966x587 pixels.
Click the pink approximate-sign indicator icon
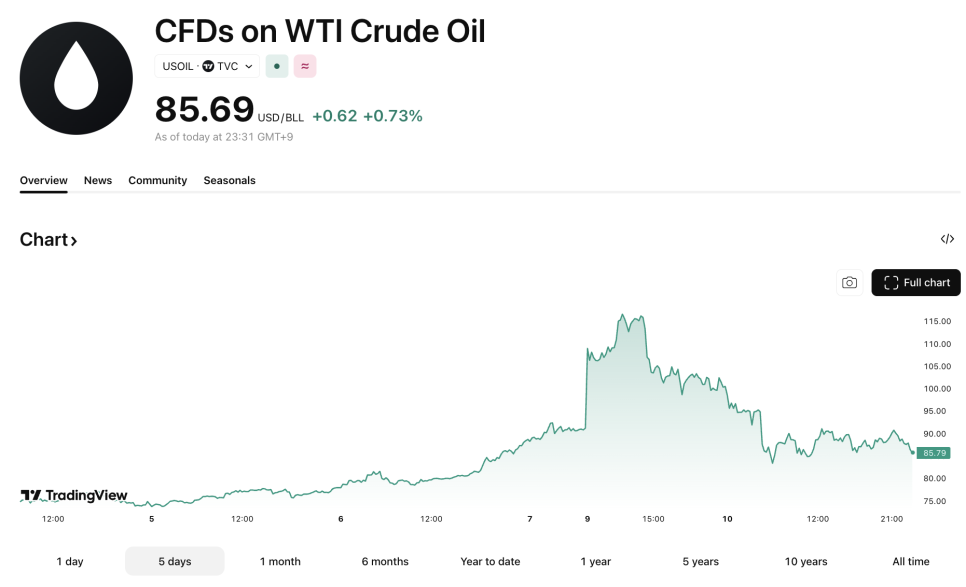(x=305, y=66)
